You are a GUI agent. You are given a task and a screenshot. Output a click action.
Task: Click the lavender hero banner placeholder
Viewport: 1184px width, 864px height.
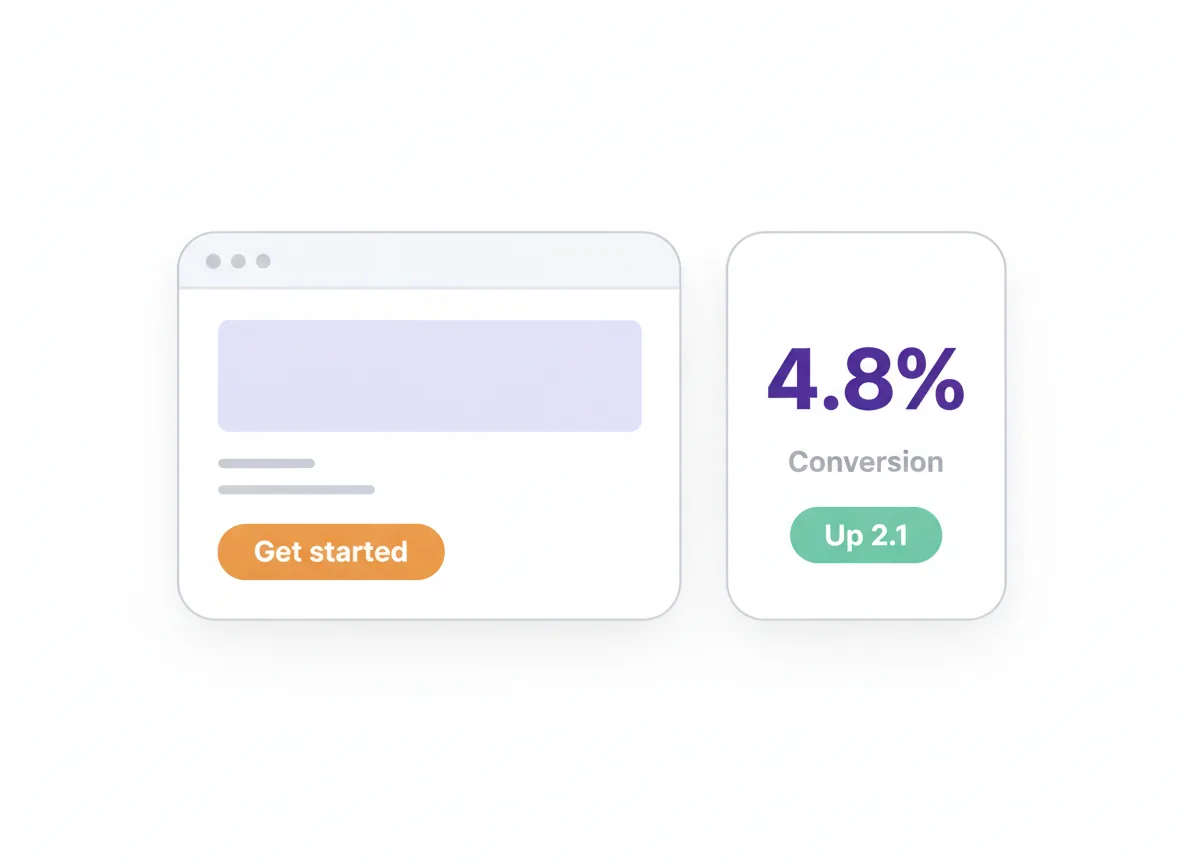pyautogui.click(x=430, y=376)
